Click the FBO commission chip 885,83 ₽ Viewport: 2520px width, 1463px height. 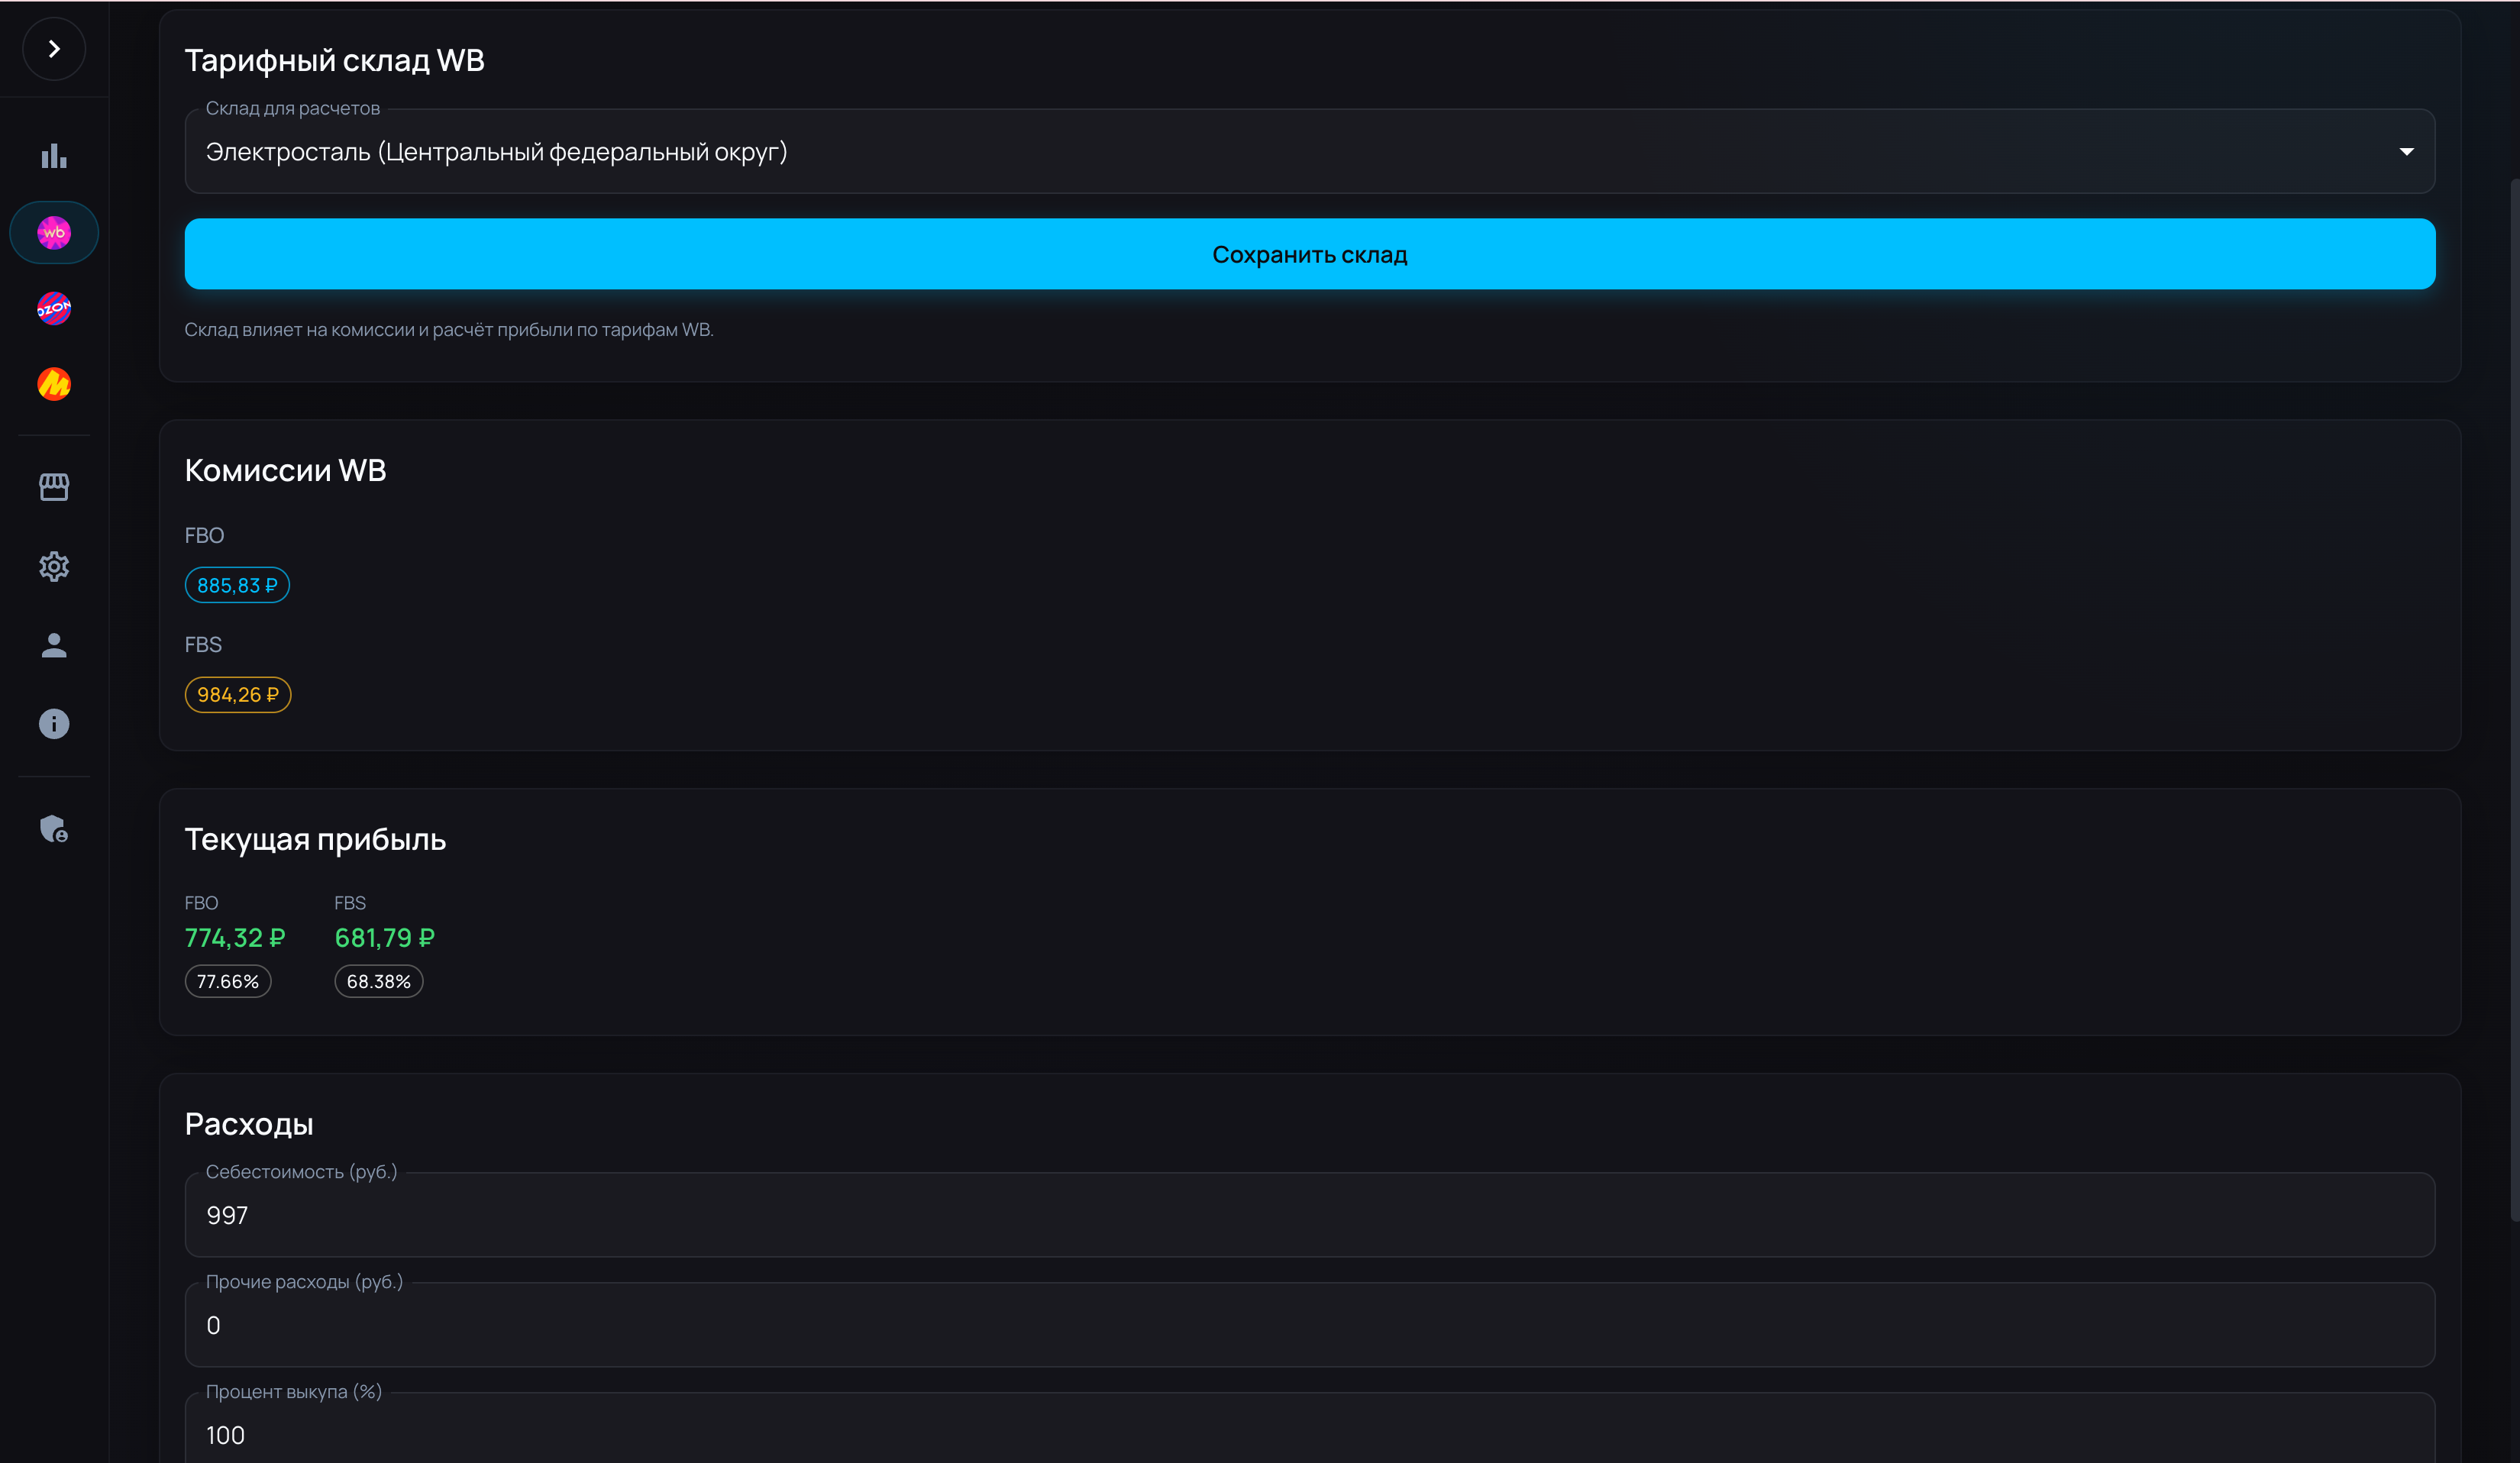tap(237, 586)
